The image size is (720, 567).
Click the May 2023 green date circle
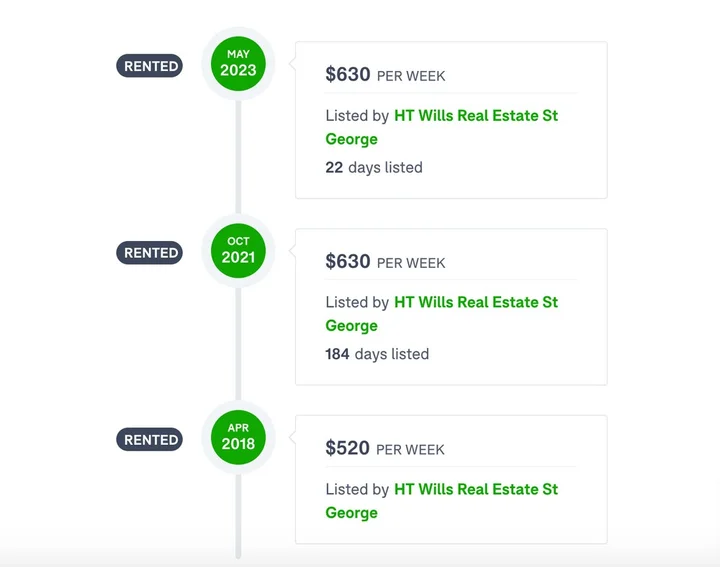pyautogui.click(x=238, y=64)
